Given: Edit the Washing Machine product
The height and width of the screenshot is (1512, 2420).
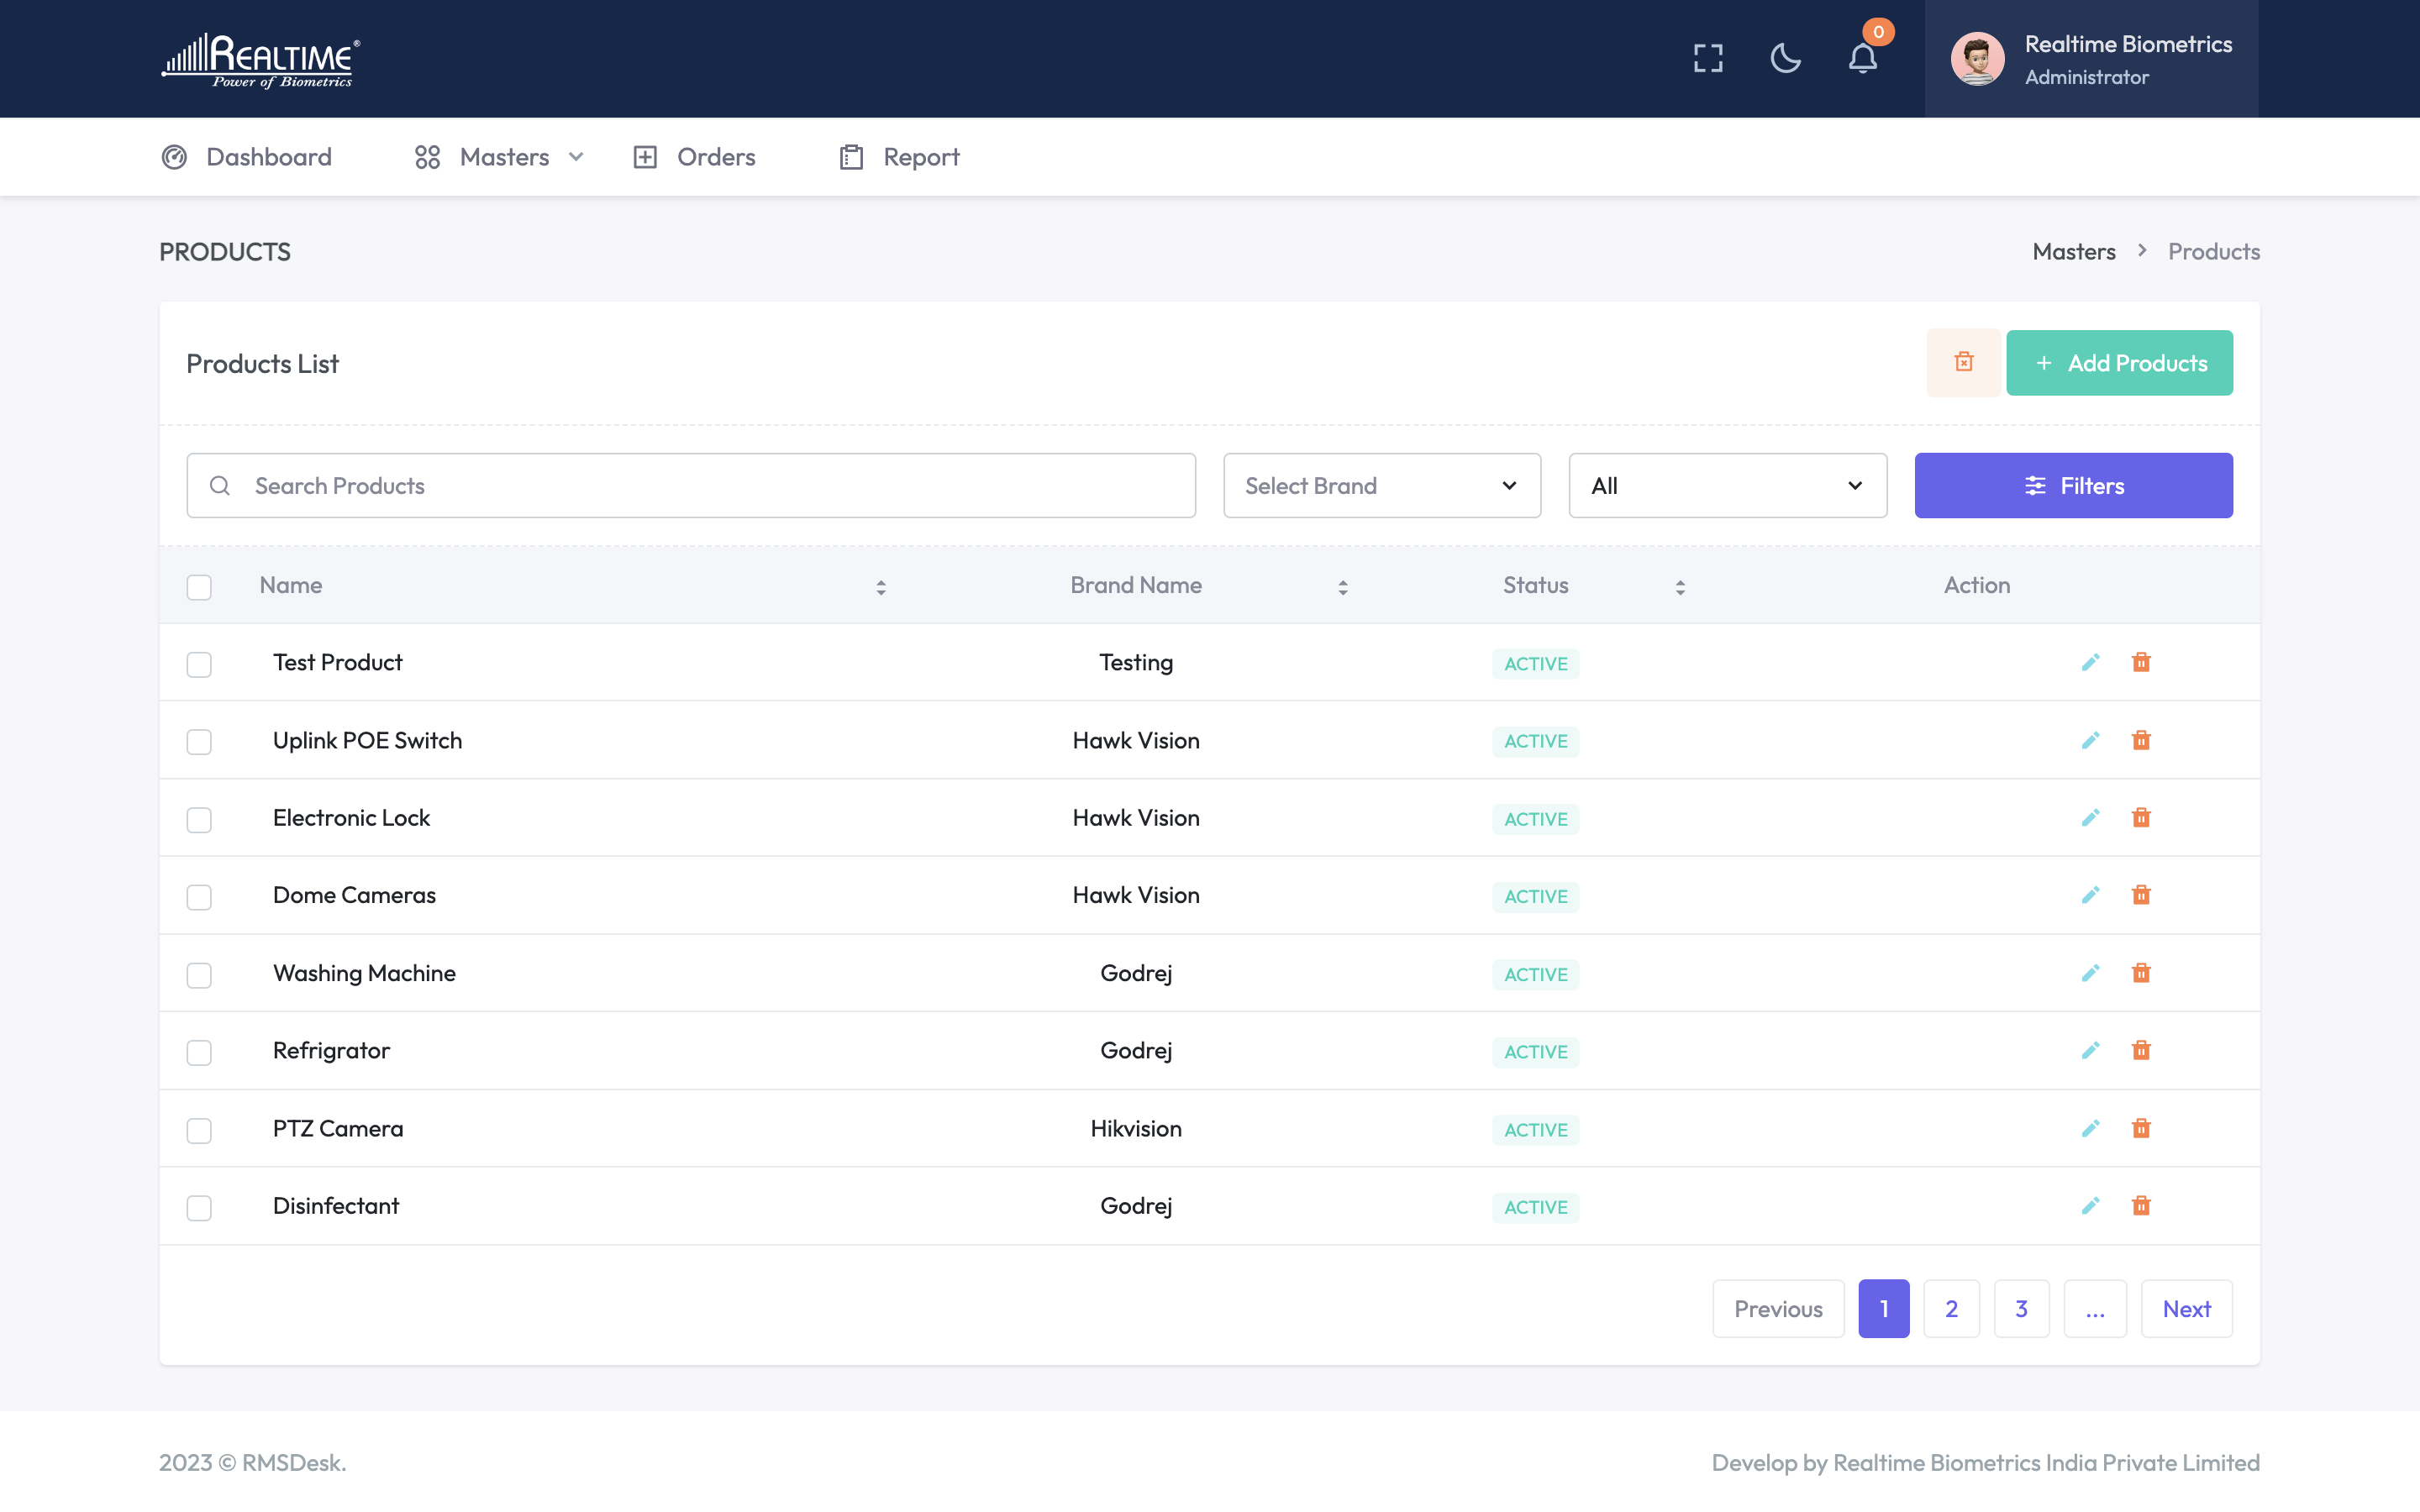Looking at the screenshot, I should pyautogui.click(x=2090, y=973).
